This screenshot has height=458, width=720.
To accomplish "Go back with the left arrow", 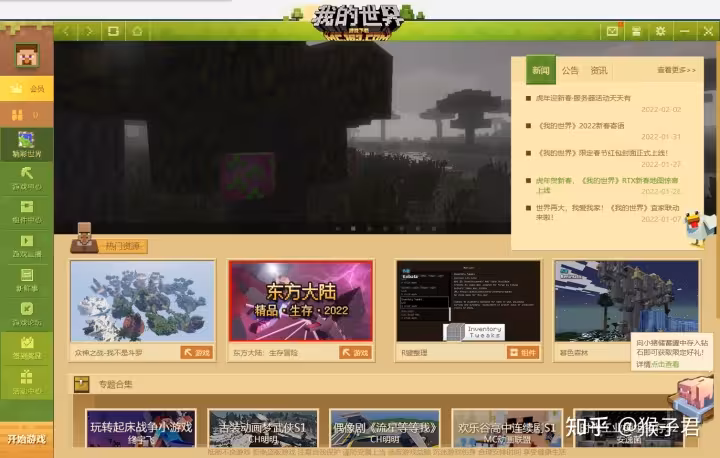I will 66,31.
